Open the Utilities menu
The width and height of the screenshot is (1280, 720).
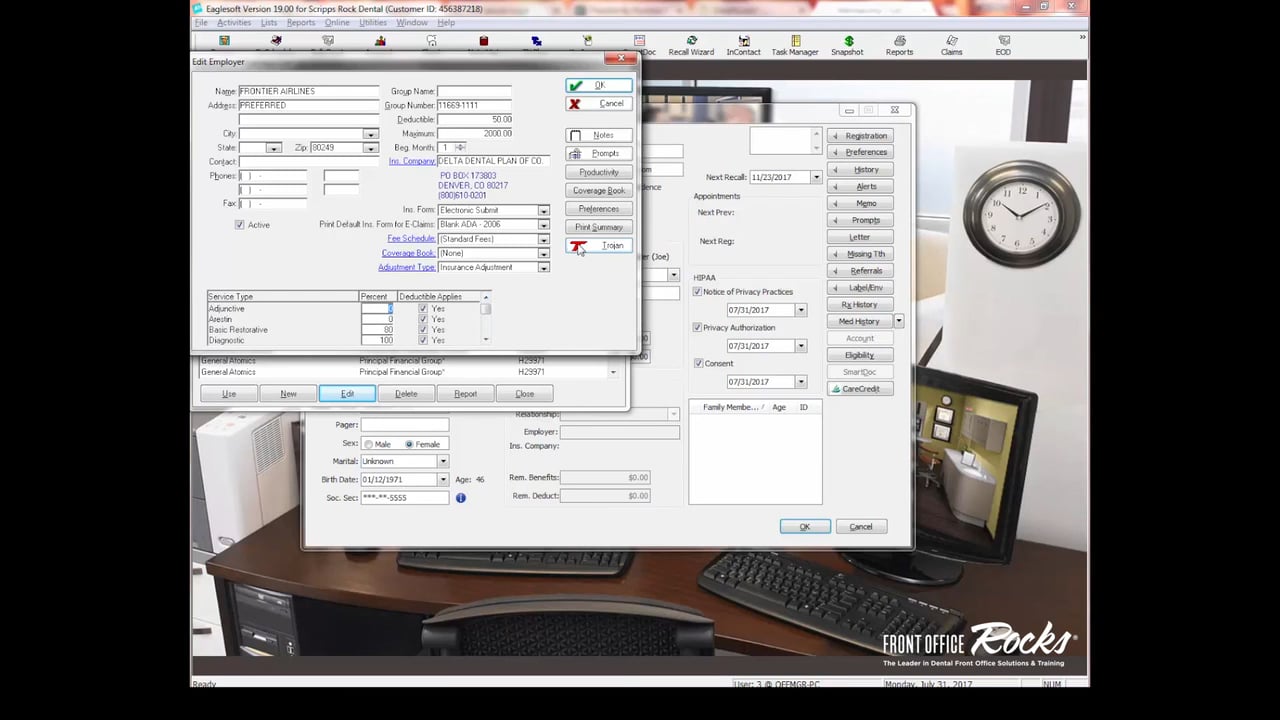tap(373, 23)
